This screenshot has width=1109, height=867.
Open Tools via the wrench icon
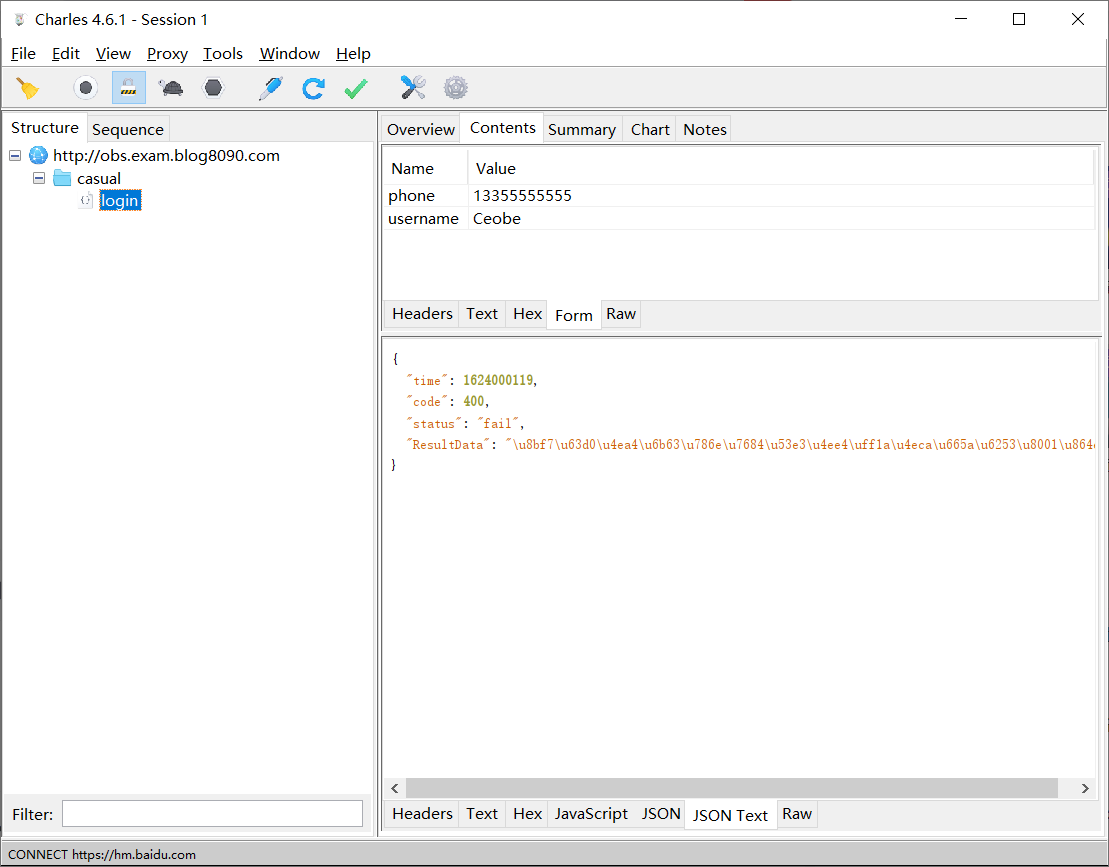point(413,88)
